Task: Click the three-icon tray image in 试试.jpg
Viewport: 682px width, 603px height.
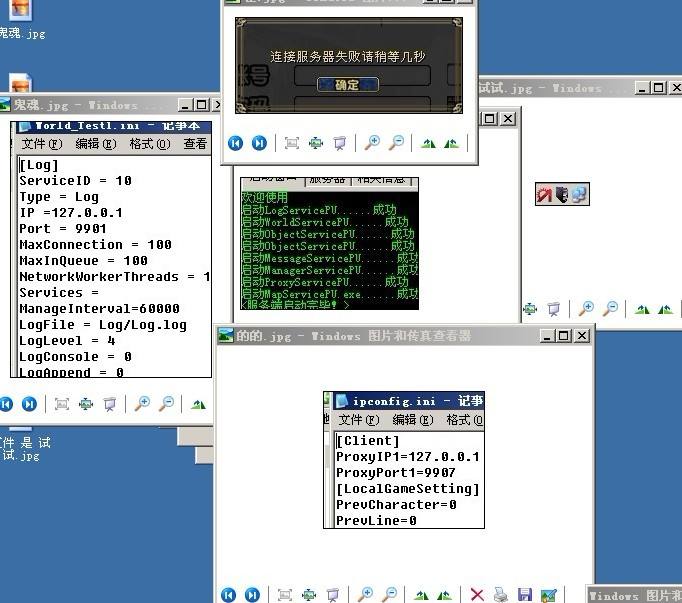Action: [562, 194]
